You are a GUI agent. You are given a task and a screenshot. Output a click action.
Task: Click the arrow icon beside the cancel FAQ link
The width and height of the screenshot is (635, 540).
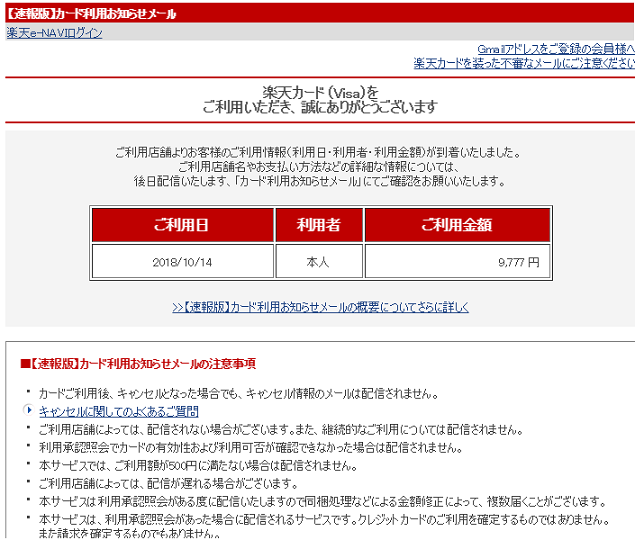tap(28, 410)
